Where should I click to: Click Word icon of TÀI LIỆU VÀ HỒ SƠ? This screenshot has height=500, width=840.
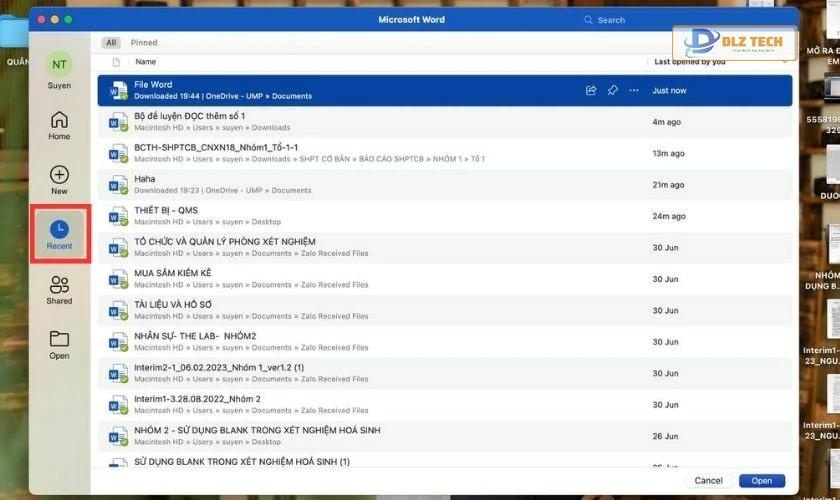[x=118, y=311]
